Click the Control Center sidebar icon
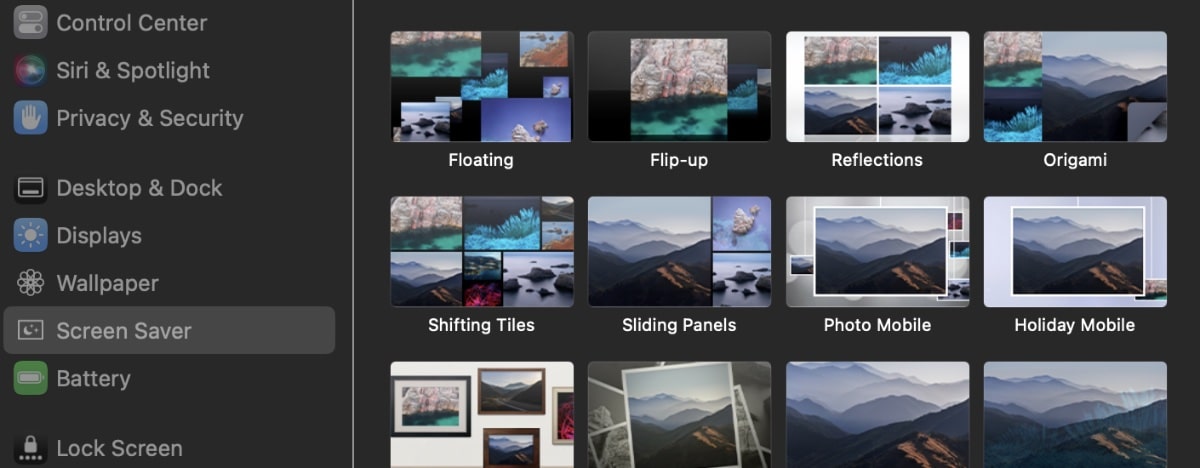This screenshot has height=468, width=1200. (30, 22)
